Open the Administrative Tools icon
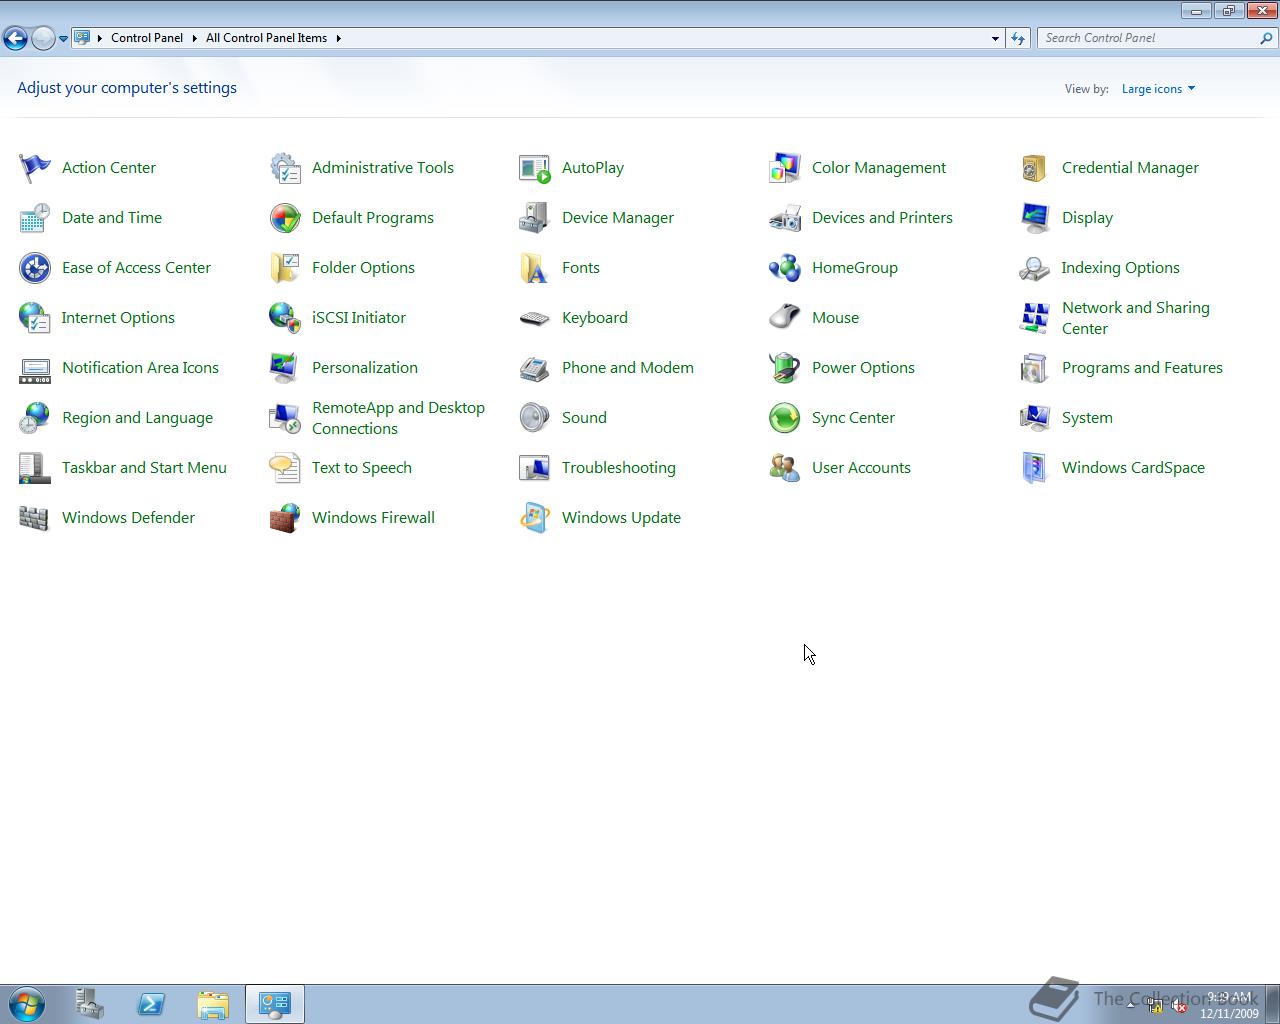 285,168
